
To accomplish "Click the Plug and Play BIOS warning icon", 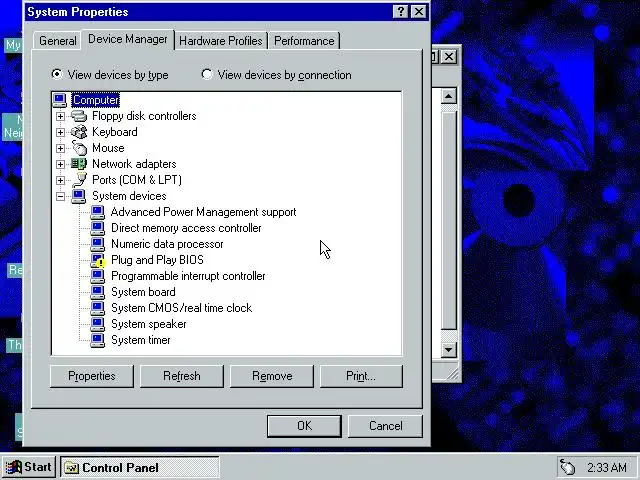I will click(x=98, y=260).
